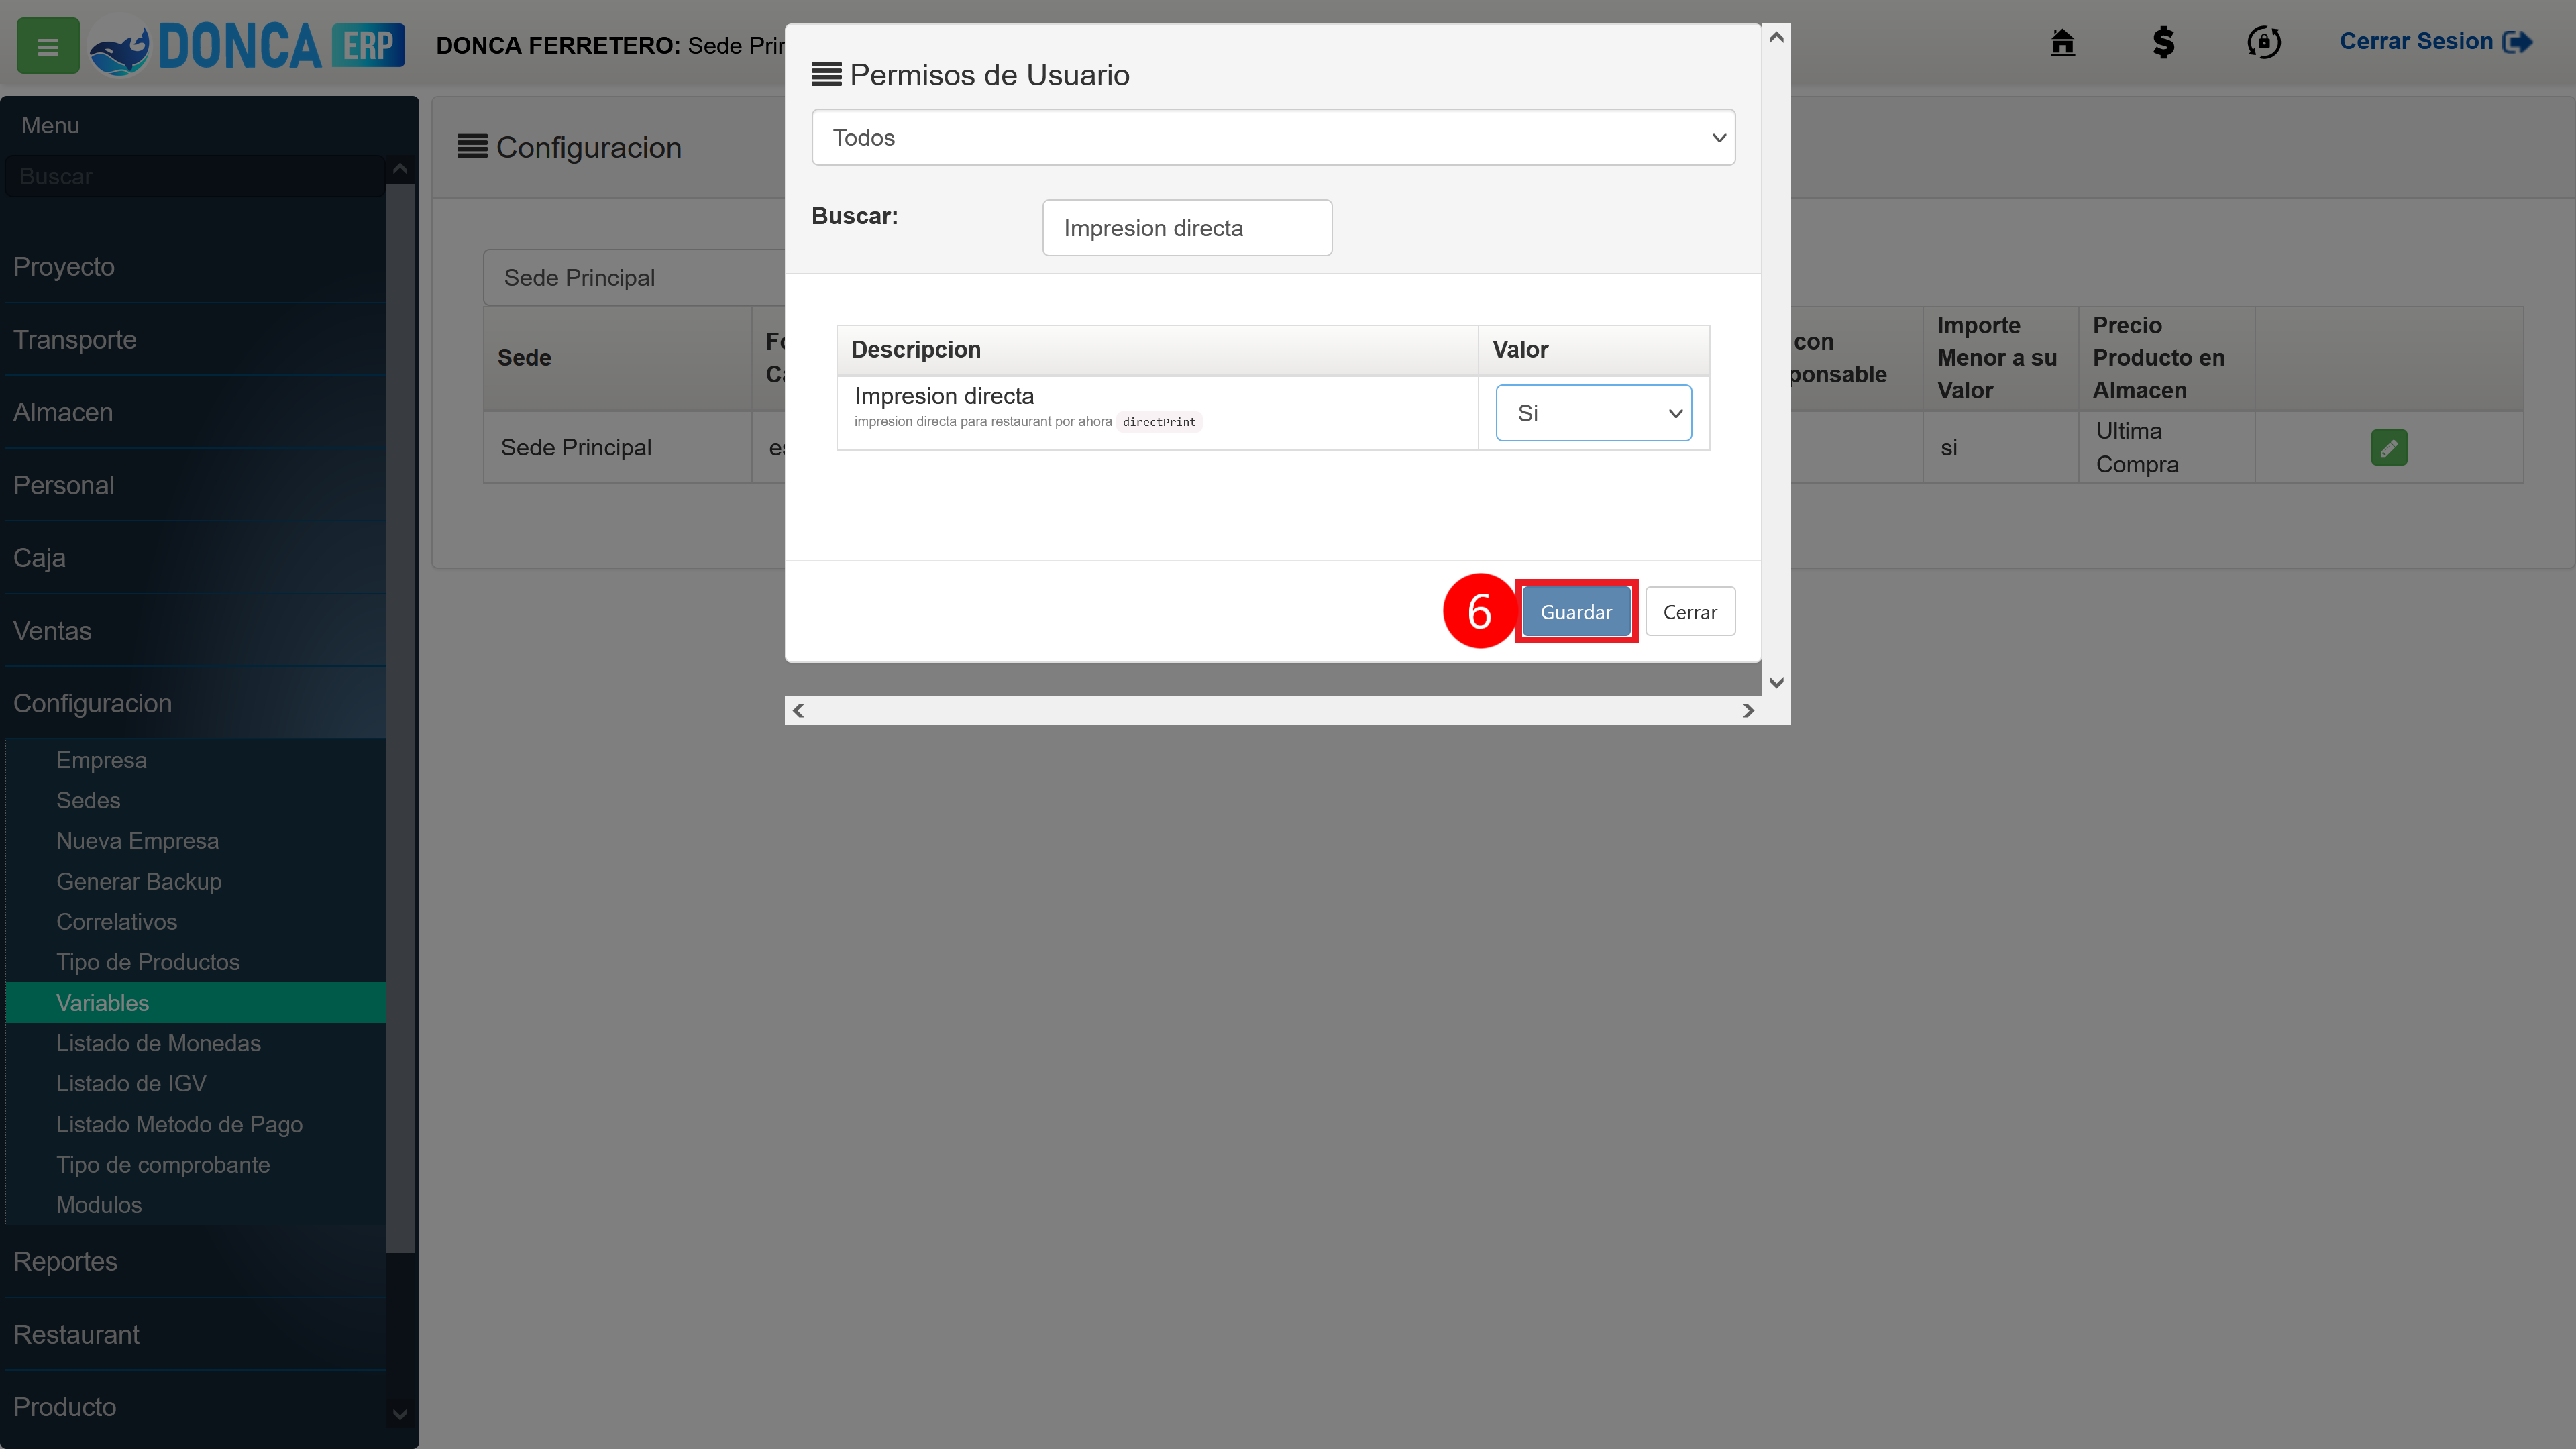Click the dollar sign icon

point(2163,42)
